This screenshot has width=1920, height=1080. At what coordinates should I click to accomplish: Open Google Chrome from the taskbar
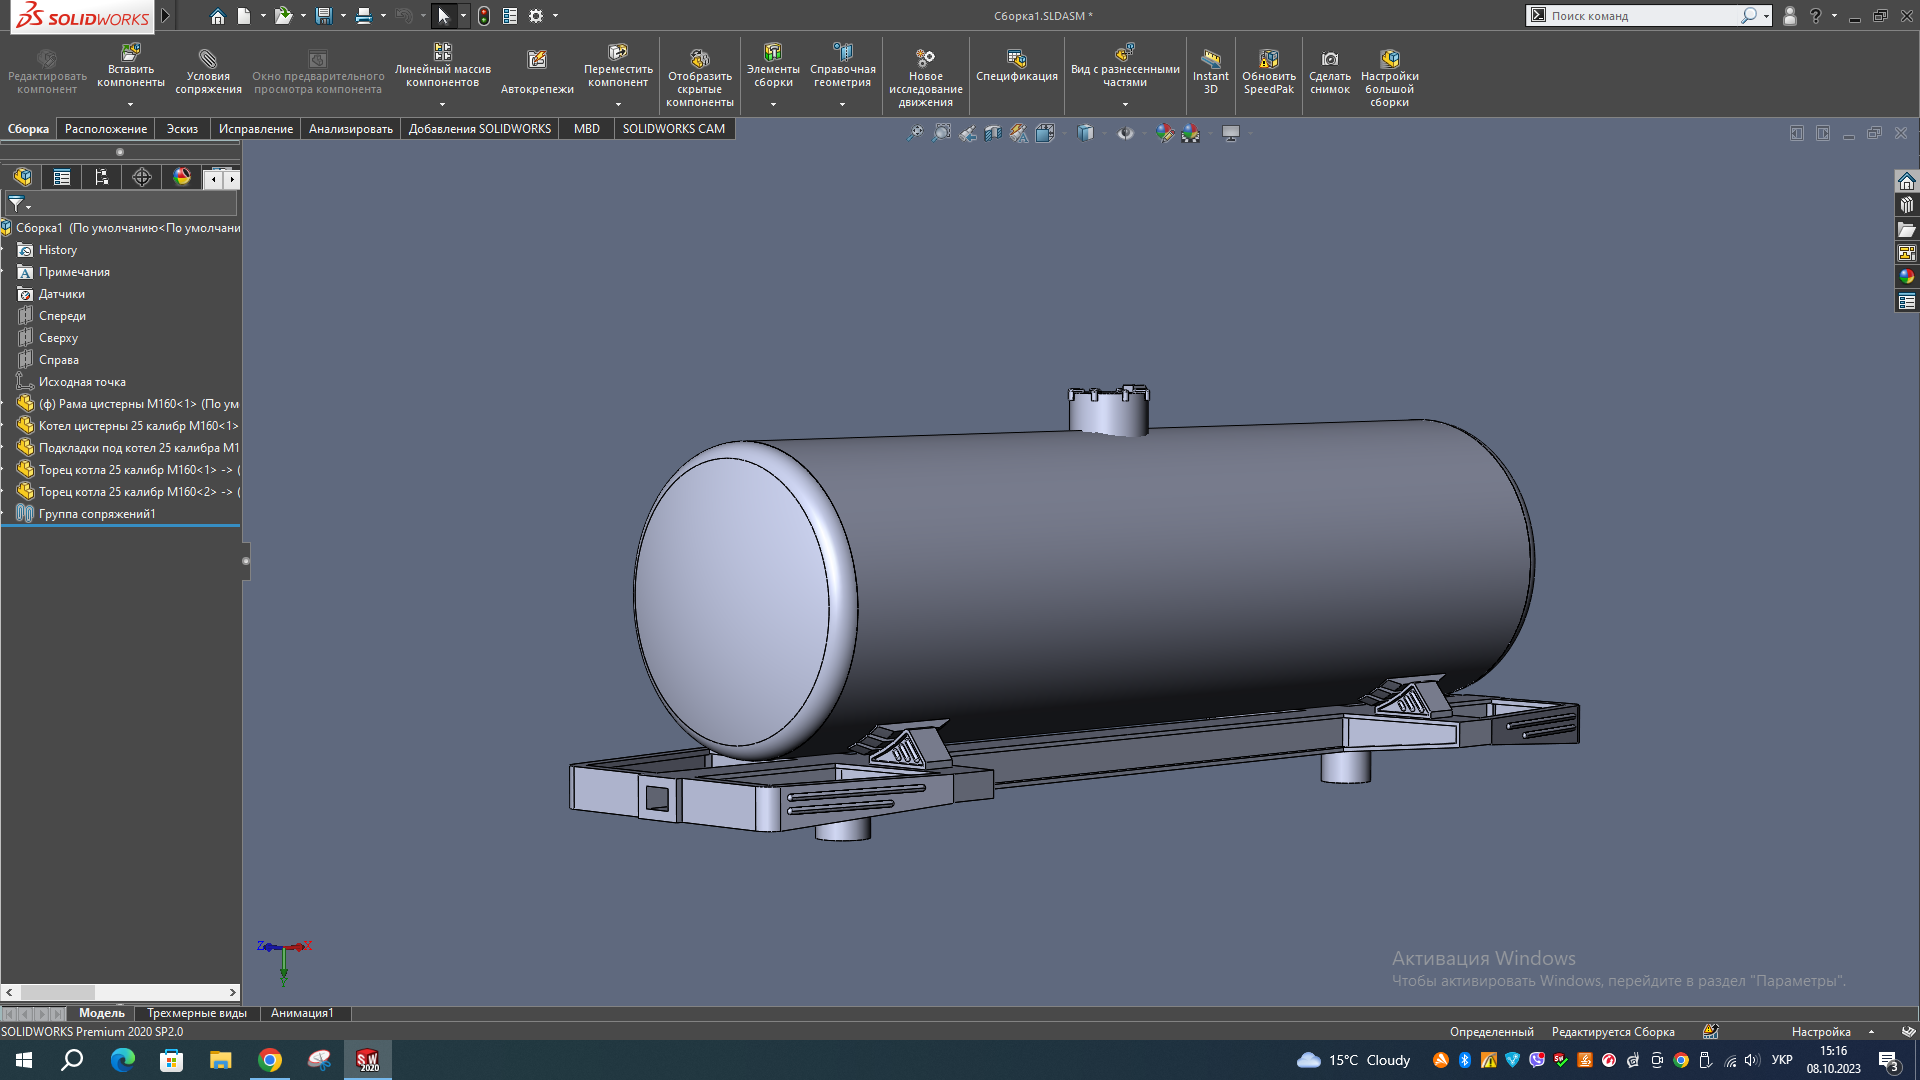(270, 1060)
